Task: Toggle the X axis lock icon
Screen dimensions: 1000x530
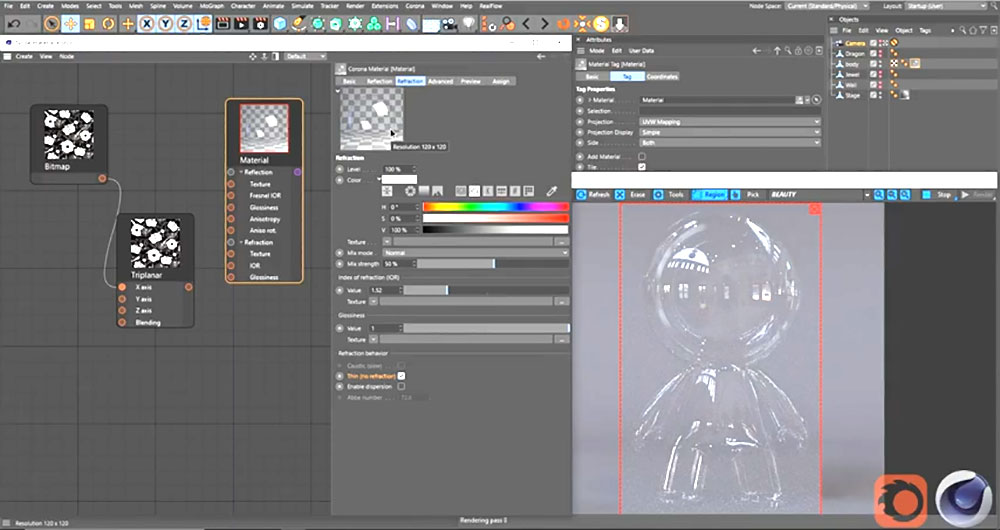Action: coord(147,23)
